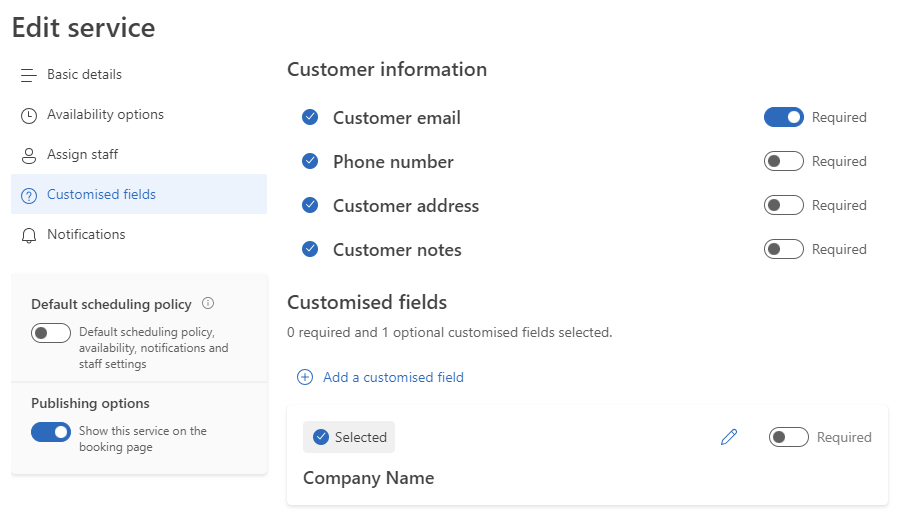
Task: Enable Required toggle for Customer address
Action: pos(783,205)
